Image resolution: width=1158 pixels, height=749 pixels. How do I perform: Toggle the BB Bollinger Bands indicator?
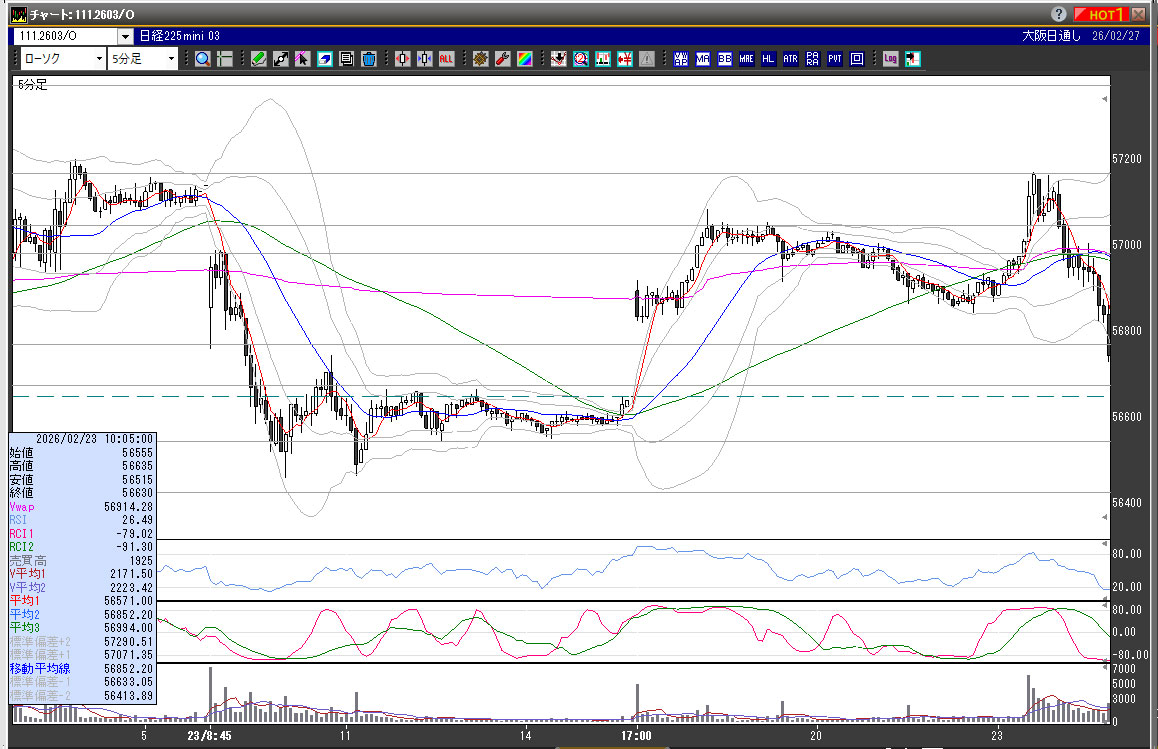[725, 59]
